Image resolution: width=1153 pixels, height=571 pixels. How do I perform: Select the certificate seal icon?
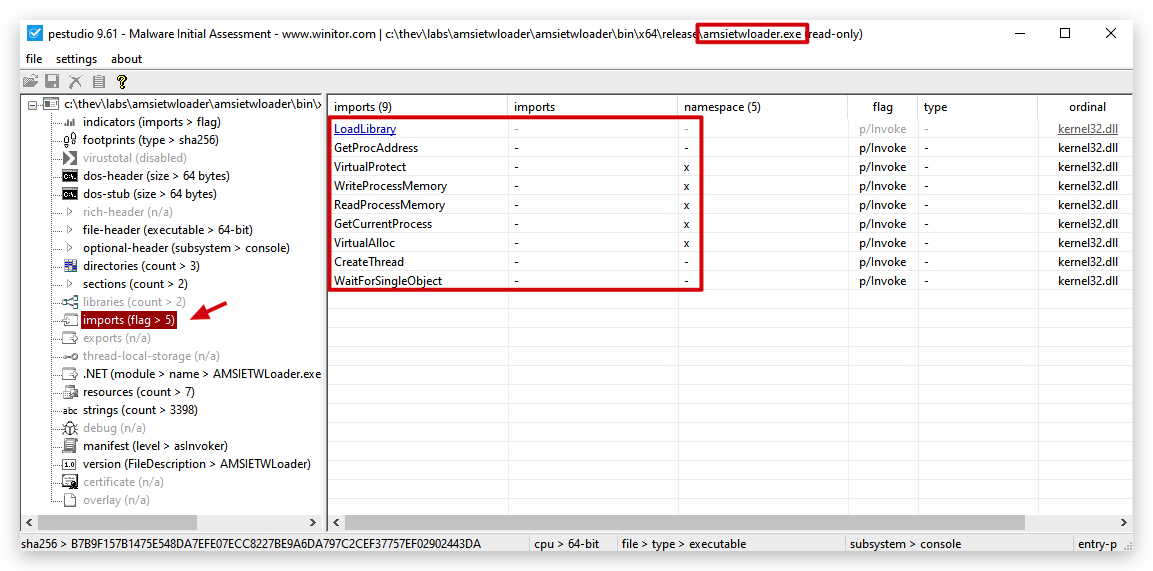[70, 482]
